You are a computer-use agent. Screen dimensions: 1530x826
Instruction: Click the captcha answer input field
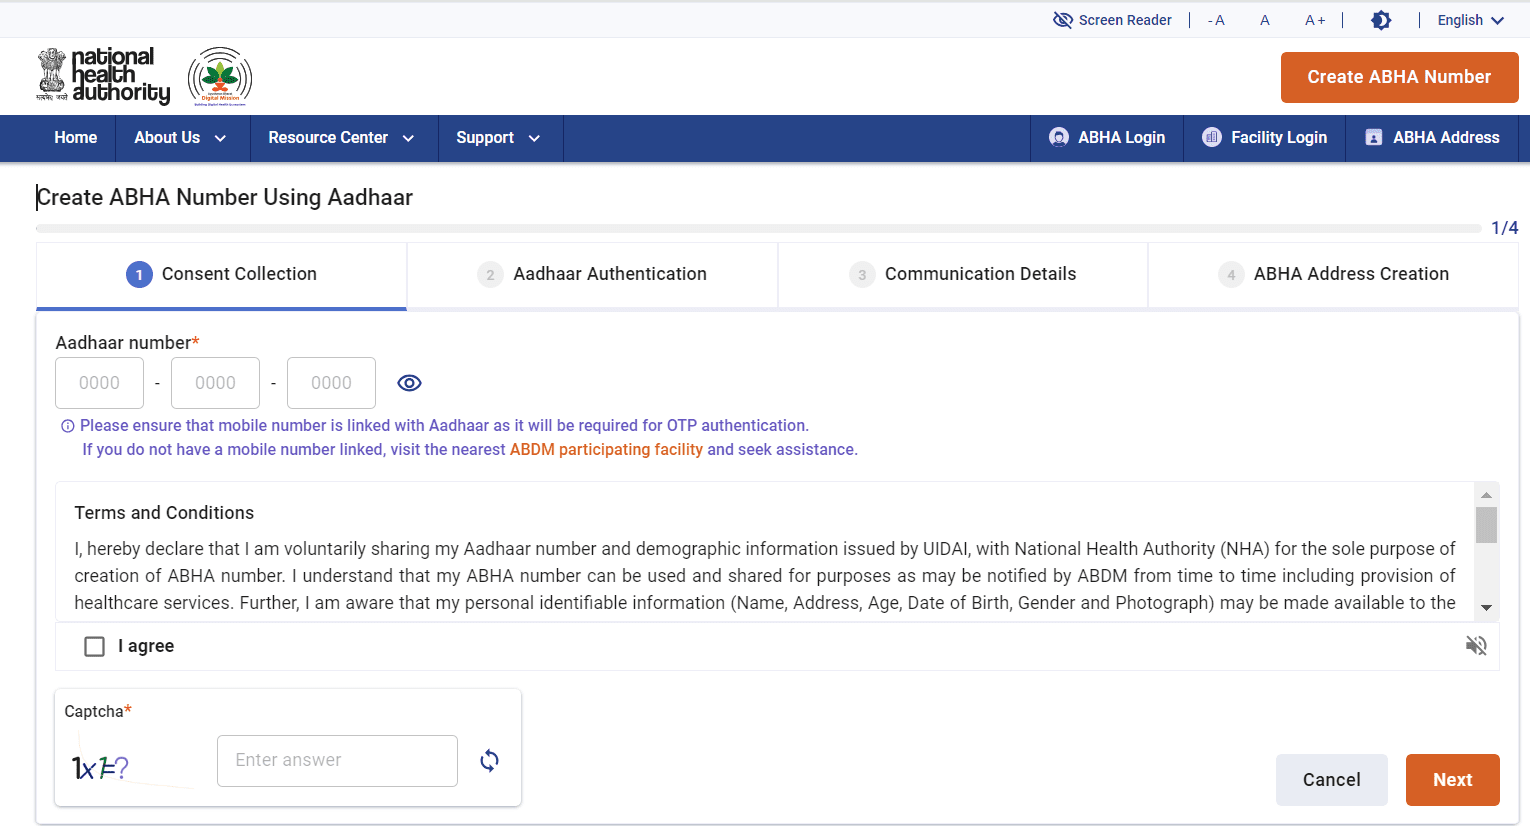click(337, 760)
